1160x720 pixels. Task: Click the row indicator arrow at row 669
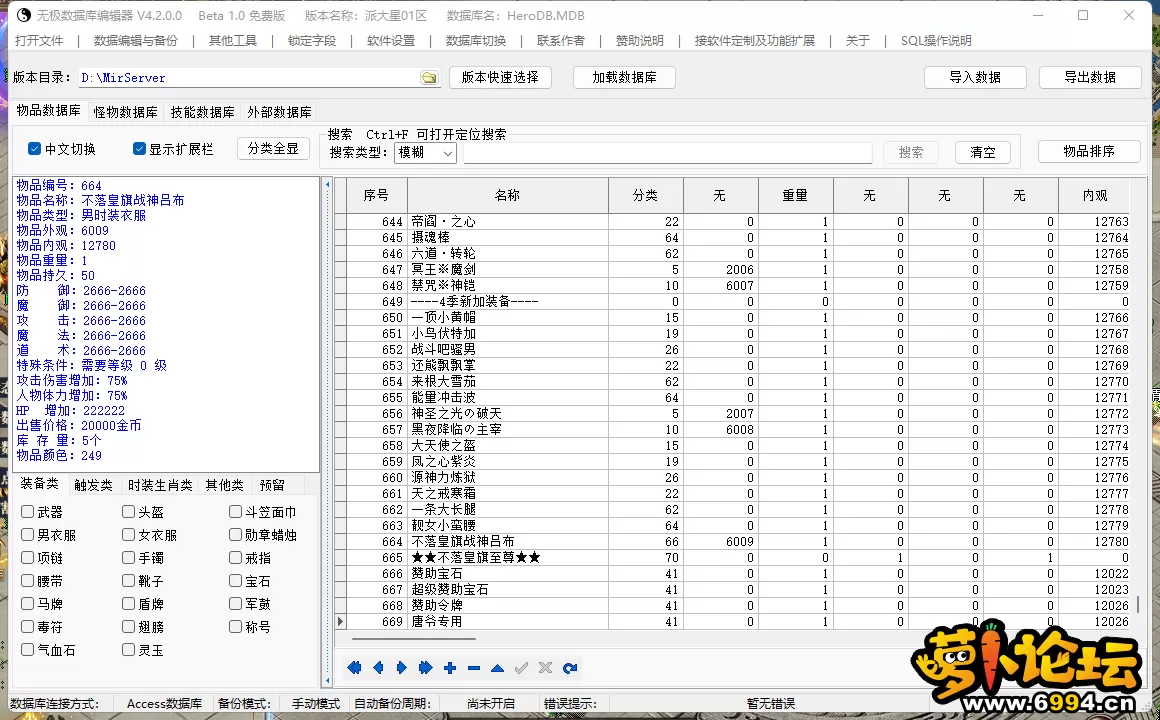(340, 622)
